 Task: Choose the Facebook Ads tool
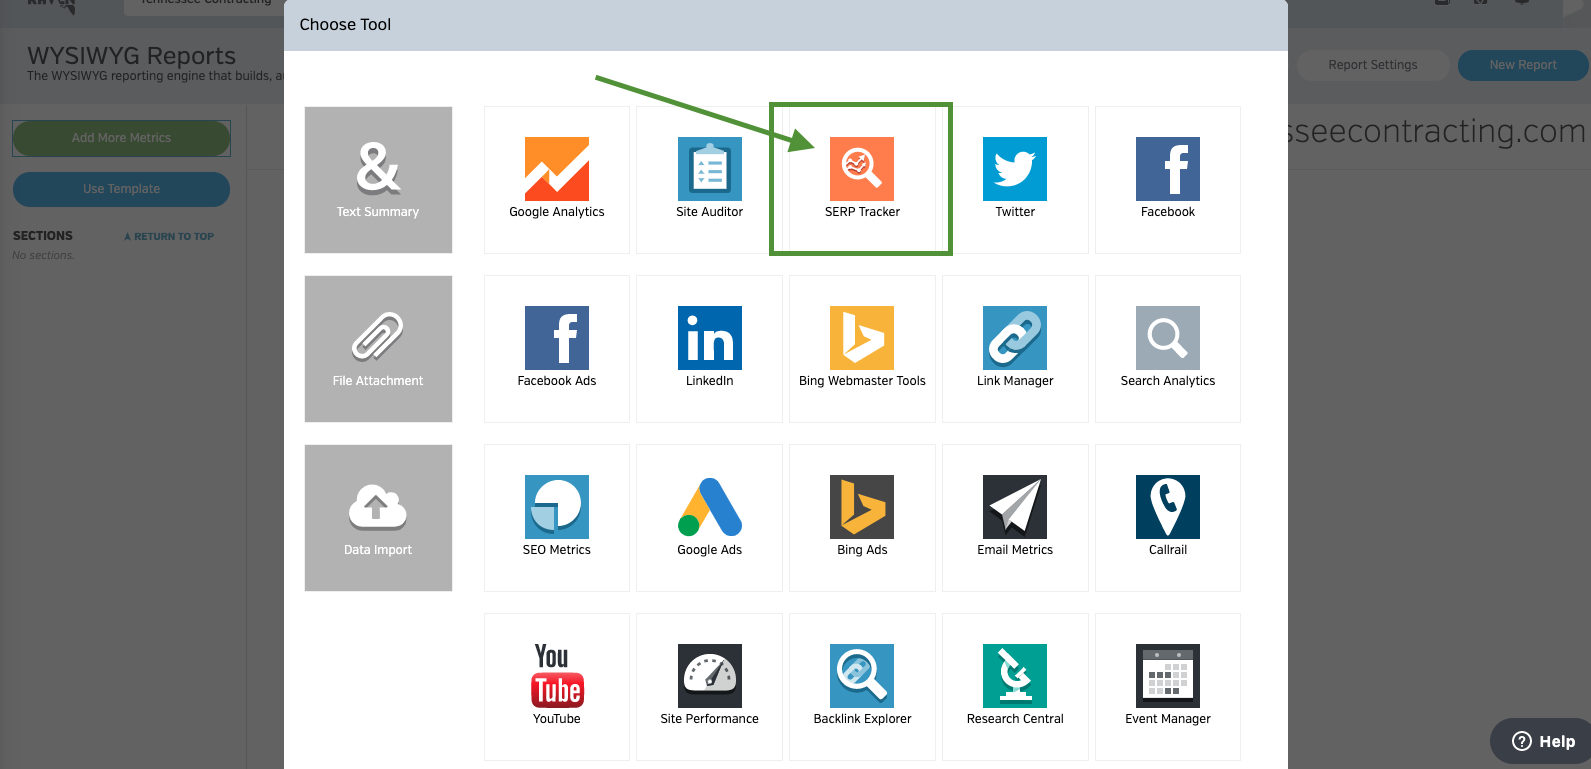557,349
